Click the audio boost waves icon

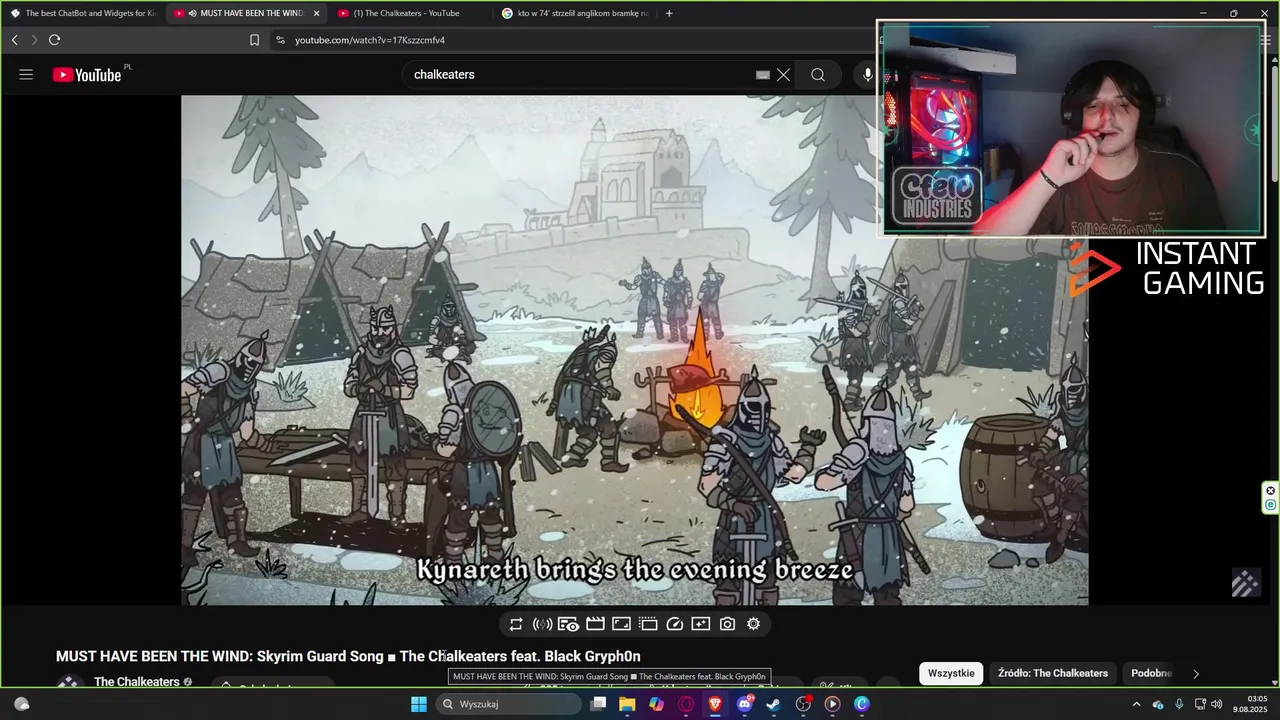point(542,624)
